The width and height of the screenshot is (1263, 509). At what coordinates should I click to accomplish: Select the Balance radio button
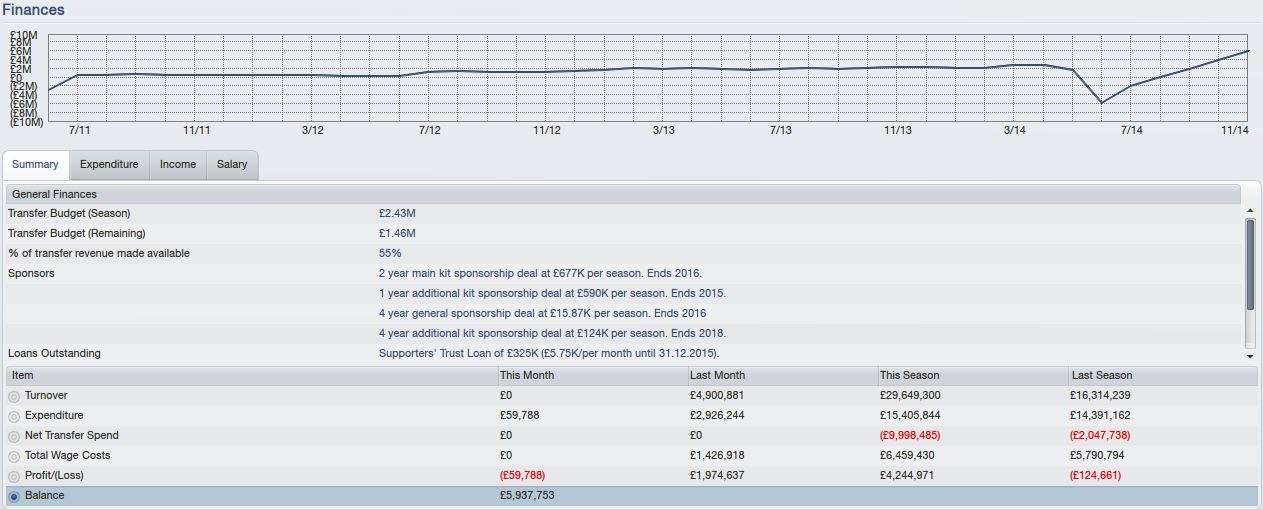(14, 497)
